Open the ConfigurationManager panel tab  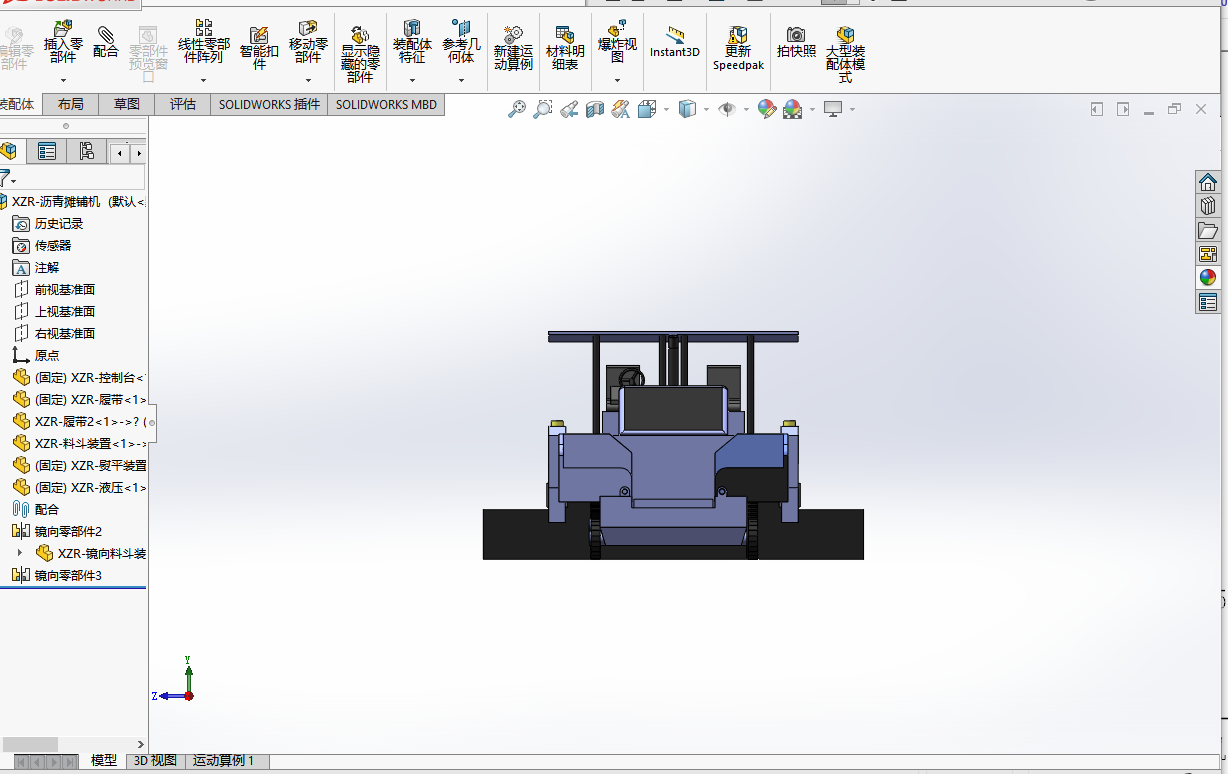(x=86, y=151)
